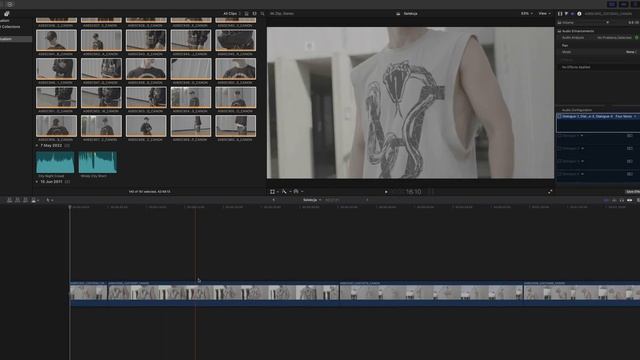Collapse the 10 Jun 2011 date group
The width and height of the screenshot is (640, 360).
click(x=37, y=182)
